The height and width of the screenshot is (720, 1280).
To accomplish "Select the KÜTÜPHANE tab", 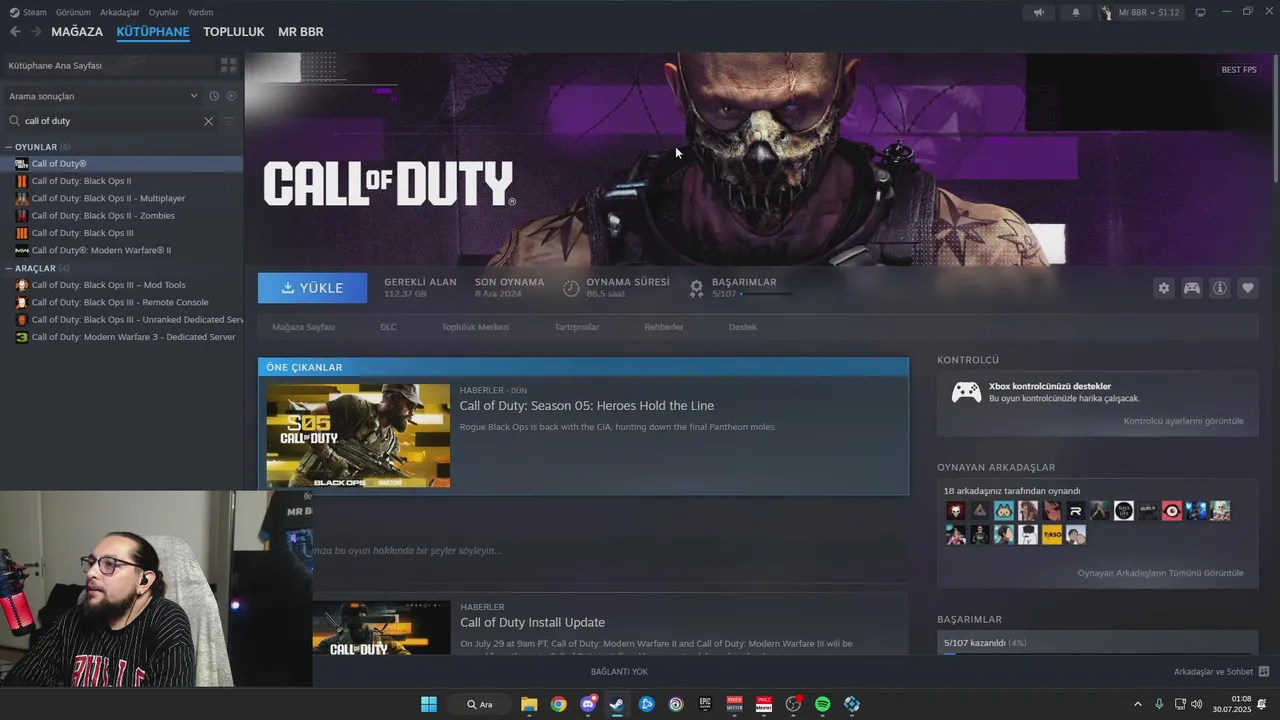I will click(153, 32).
